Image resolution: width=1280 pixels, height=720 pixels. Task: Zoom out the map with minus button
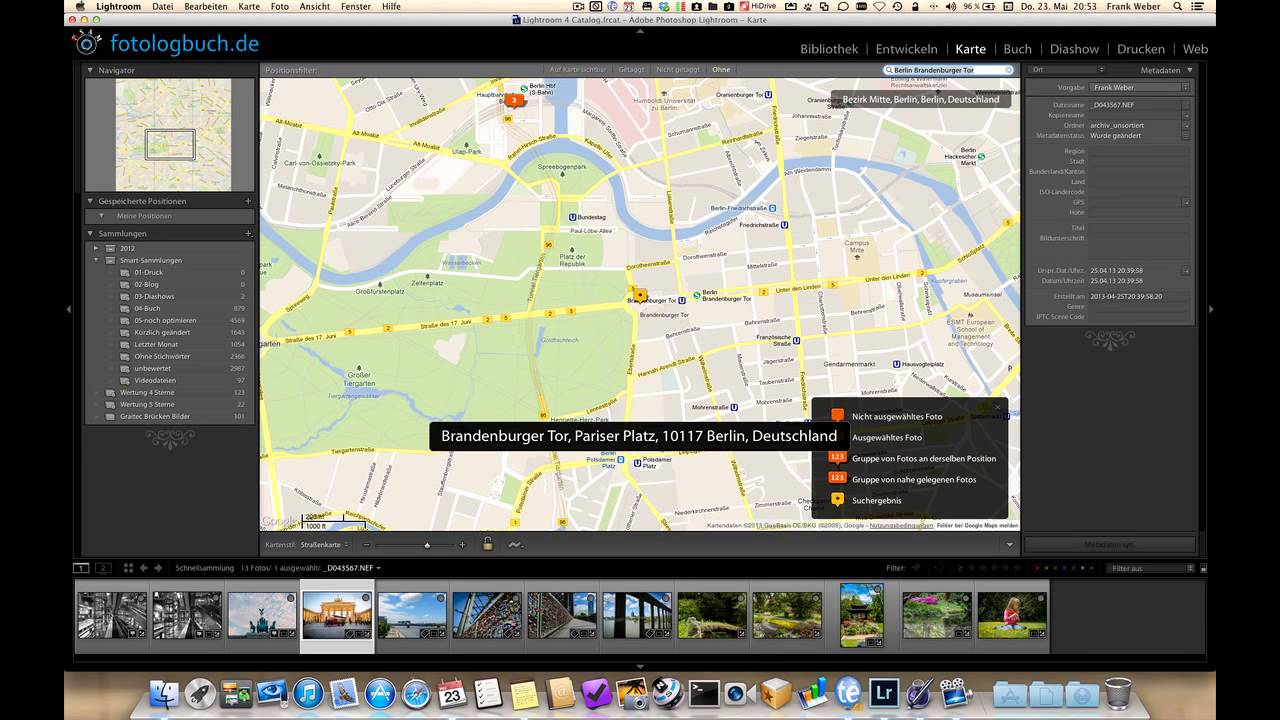tap(367, 545)
